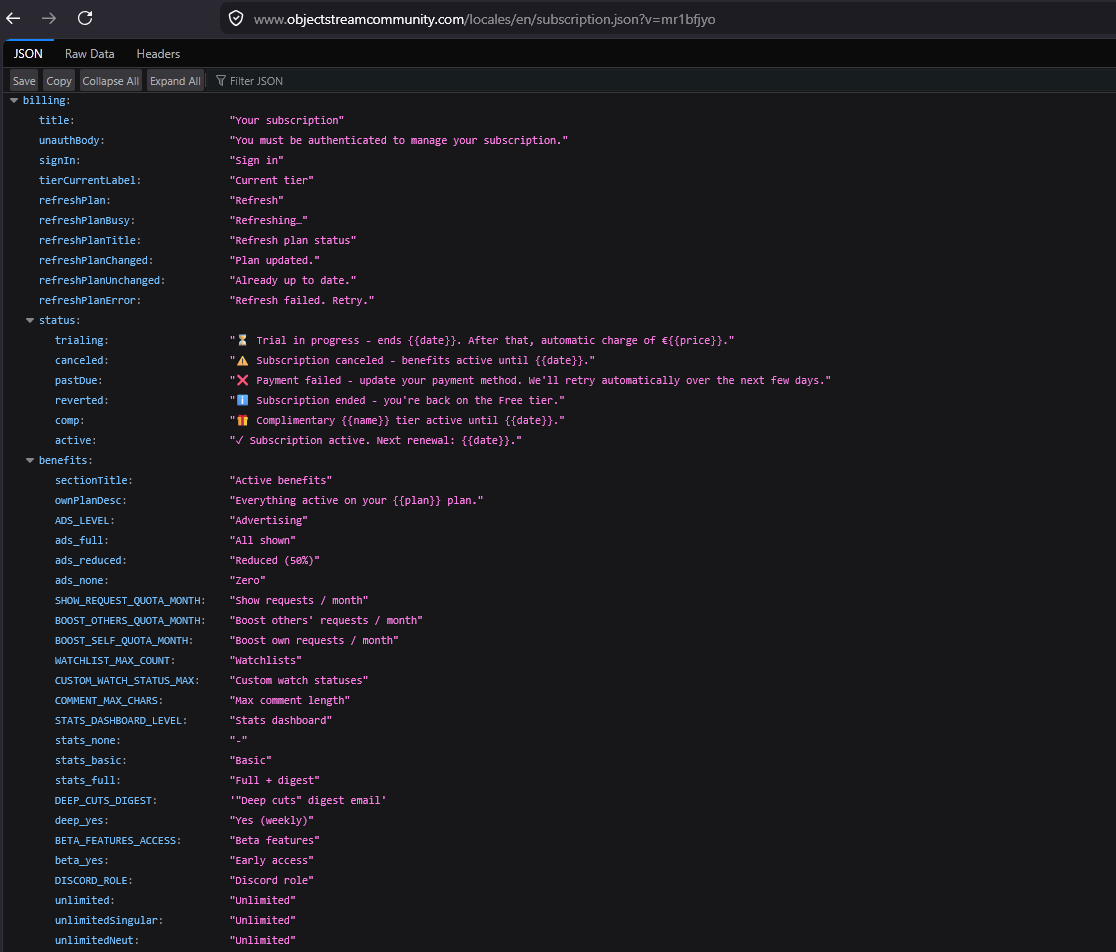Save the JSON with the Save button
The width and height of the screenshot is (1116, 952).
coord(24,81)
